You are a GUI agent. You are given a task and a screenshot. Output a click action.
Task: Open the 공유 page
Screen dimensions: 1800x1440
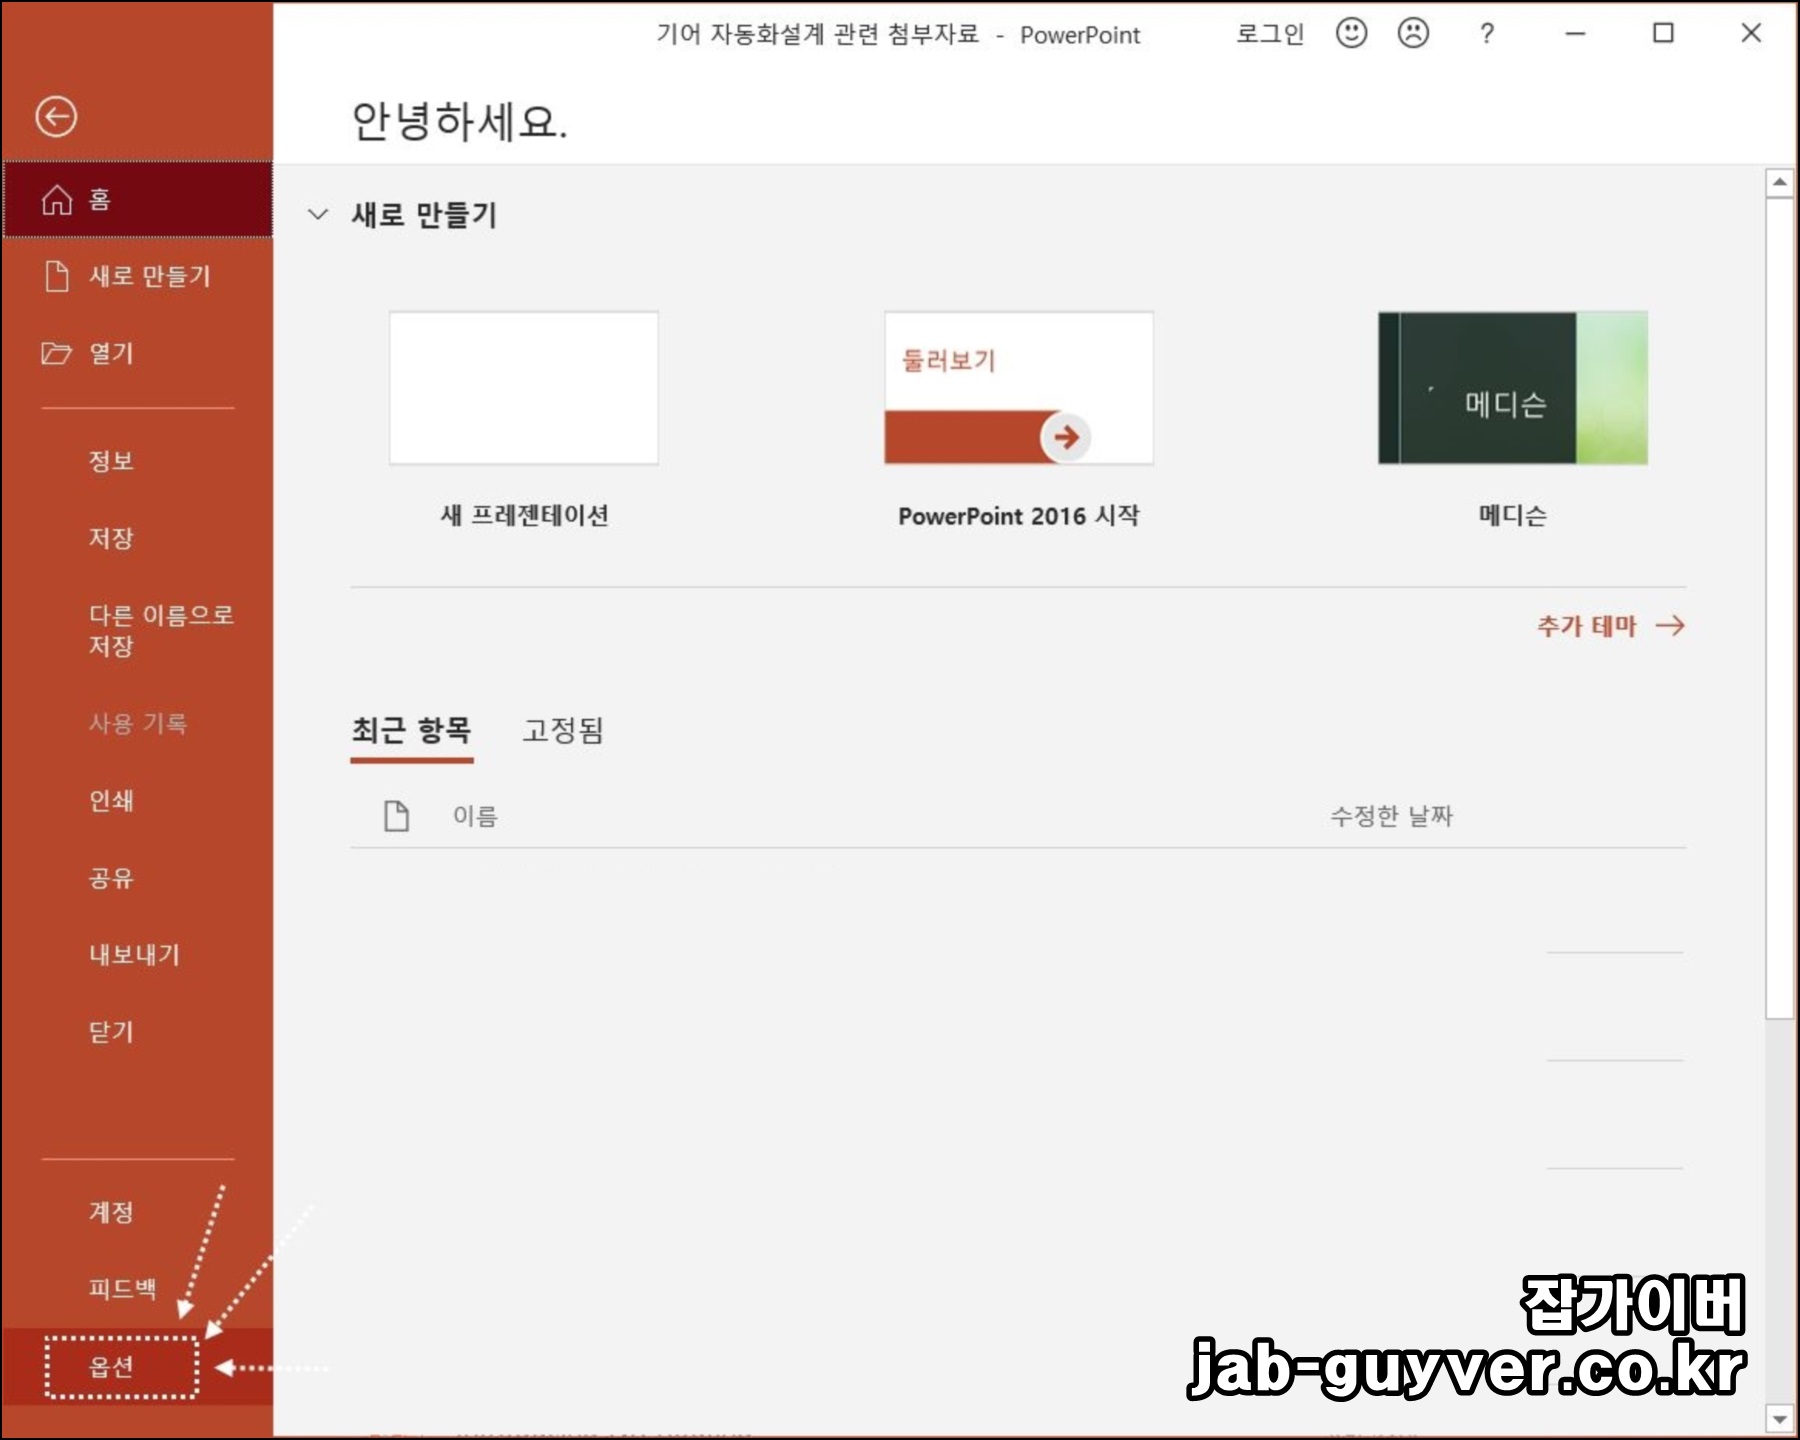click(111, 878)
